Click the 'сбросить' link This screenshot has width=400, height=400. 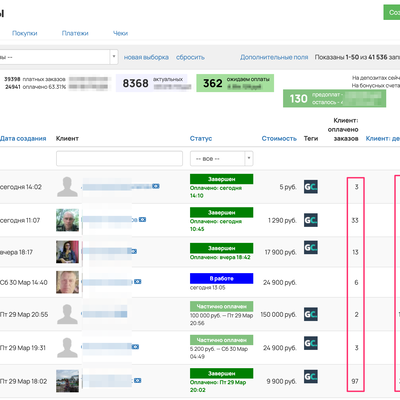point(190,57)
